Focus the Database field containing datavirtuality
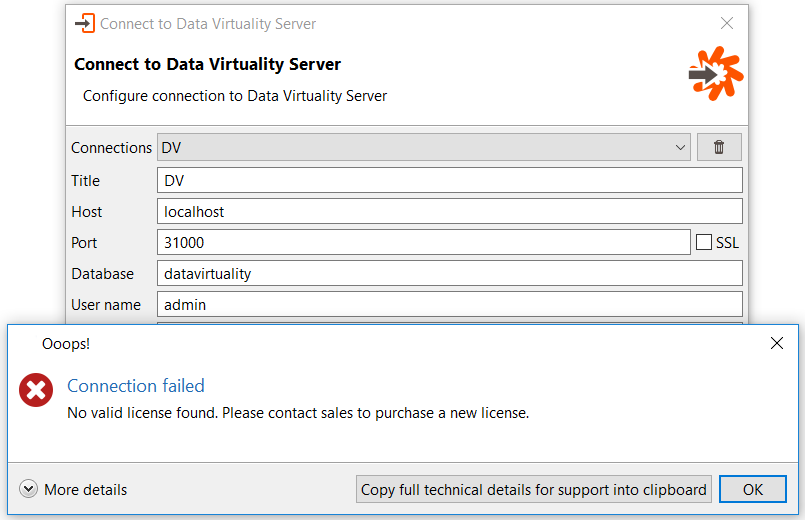Viewport: 805px width, 520px height. point(450,273)
